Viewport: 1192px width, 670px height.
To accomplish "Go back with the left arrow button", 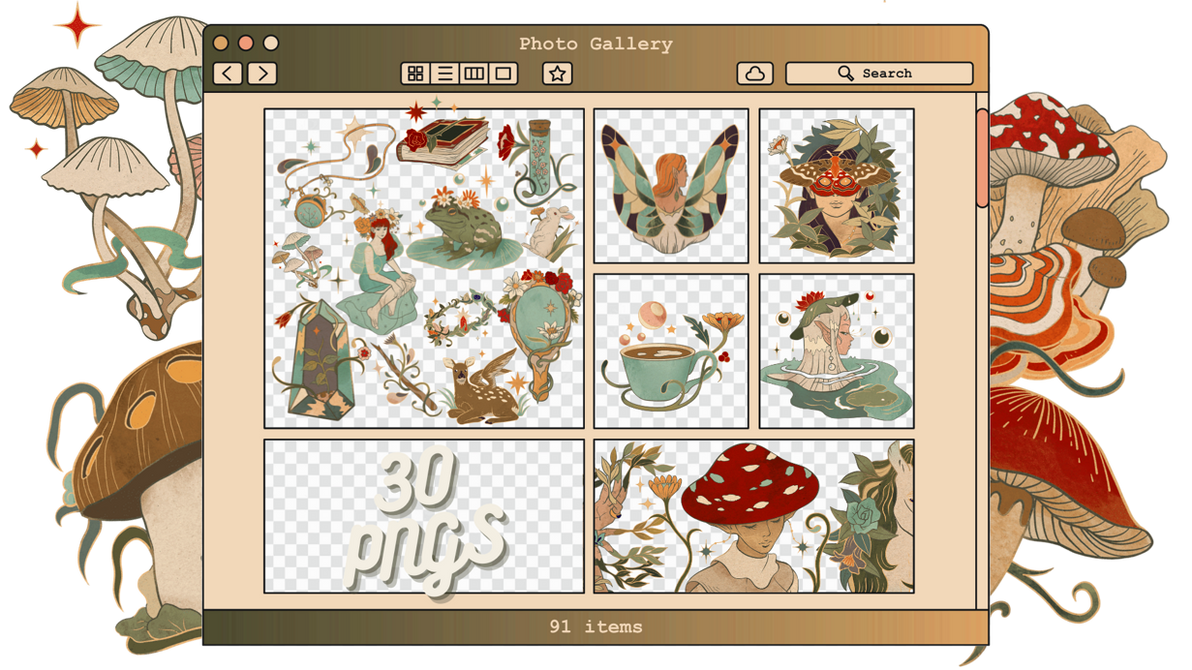I will point(228,73).
